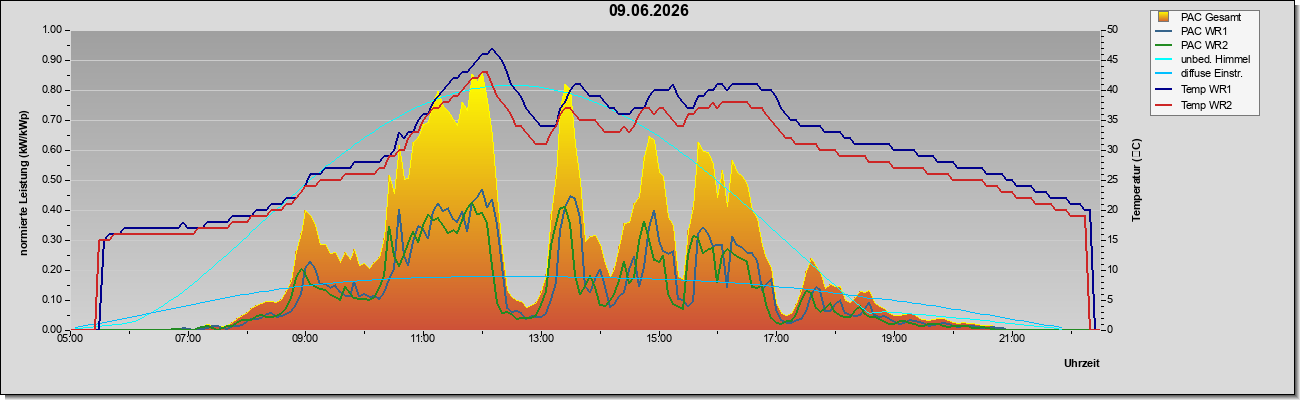Select the PAC WR2 legend label
This screenshot has width=1300, height=400.
point(1204,45)
